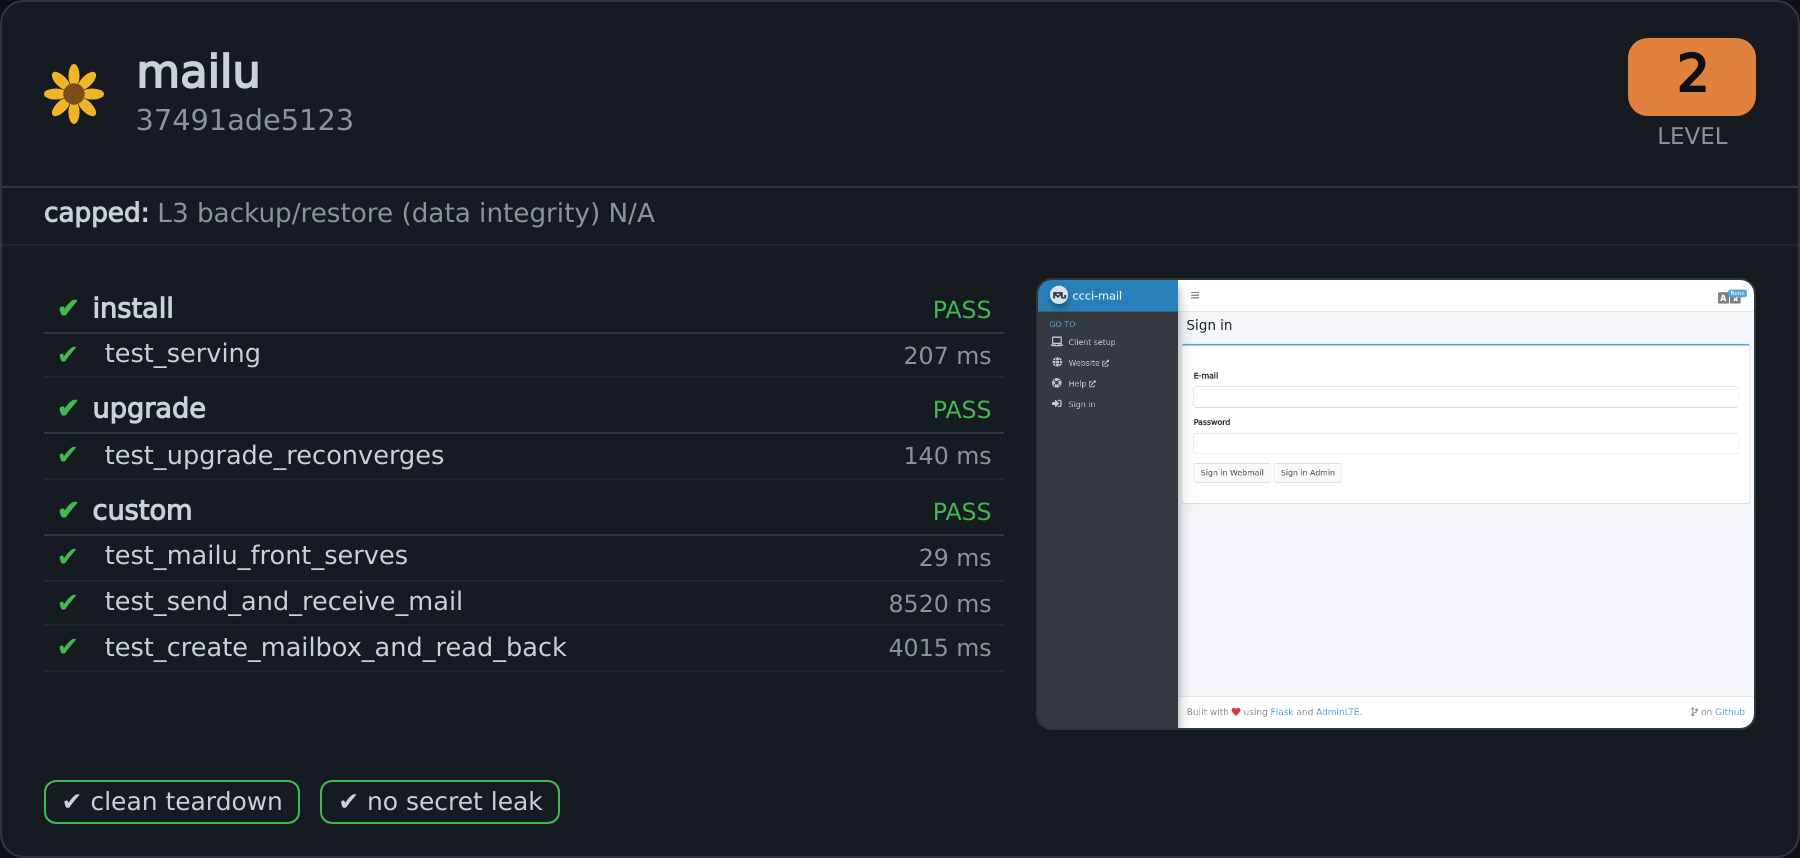
Task: Follow the AdminLTE link in footer
Action: pyautogui.click(x=1338, y=712)
